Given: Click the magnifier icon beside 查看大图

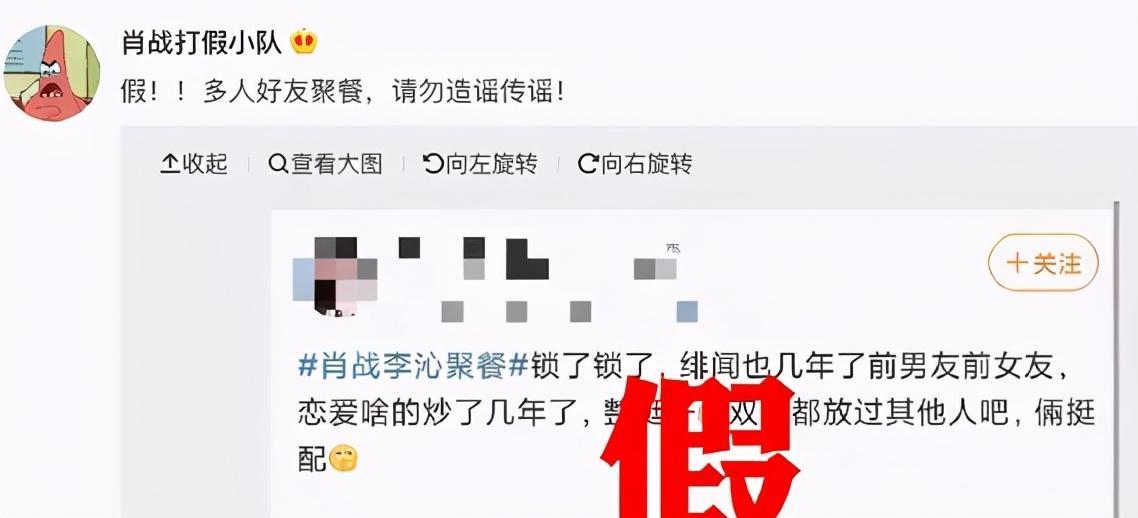Looking at the screenshot, I should click(278, 164).
